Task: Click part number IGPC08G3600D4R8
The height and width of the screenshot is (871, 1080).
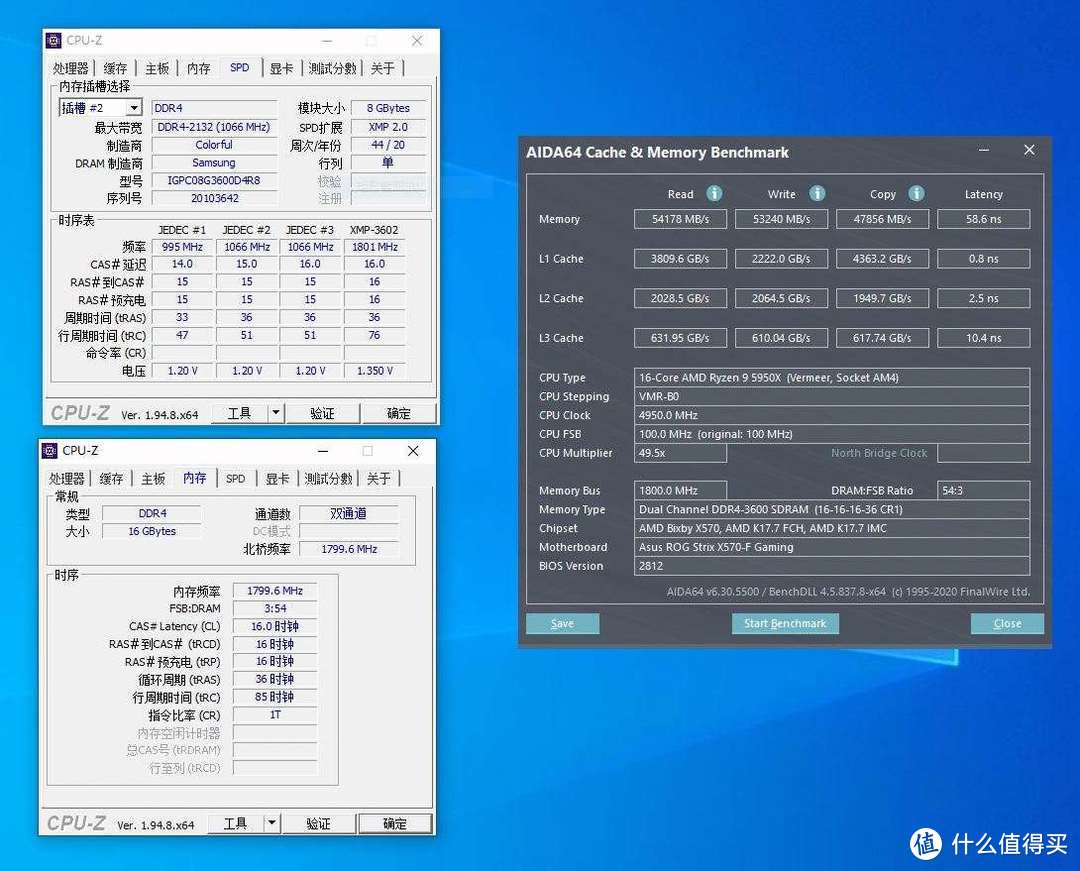Action: tap(214, 180)
